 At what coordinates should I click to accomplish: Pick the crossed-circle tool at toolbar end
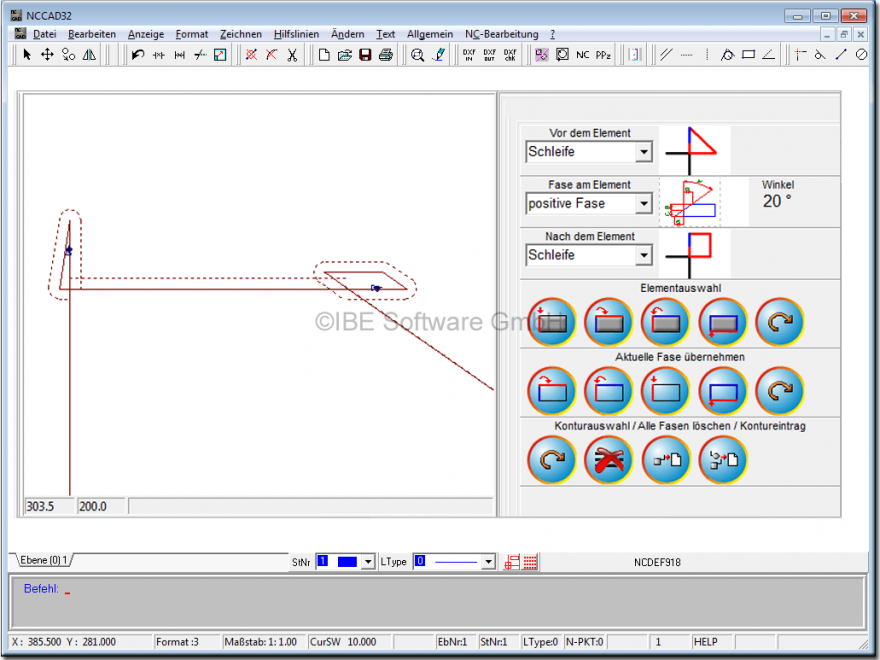click(861, 55)
